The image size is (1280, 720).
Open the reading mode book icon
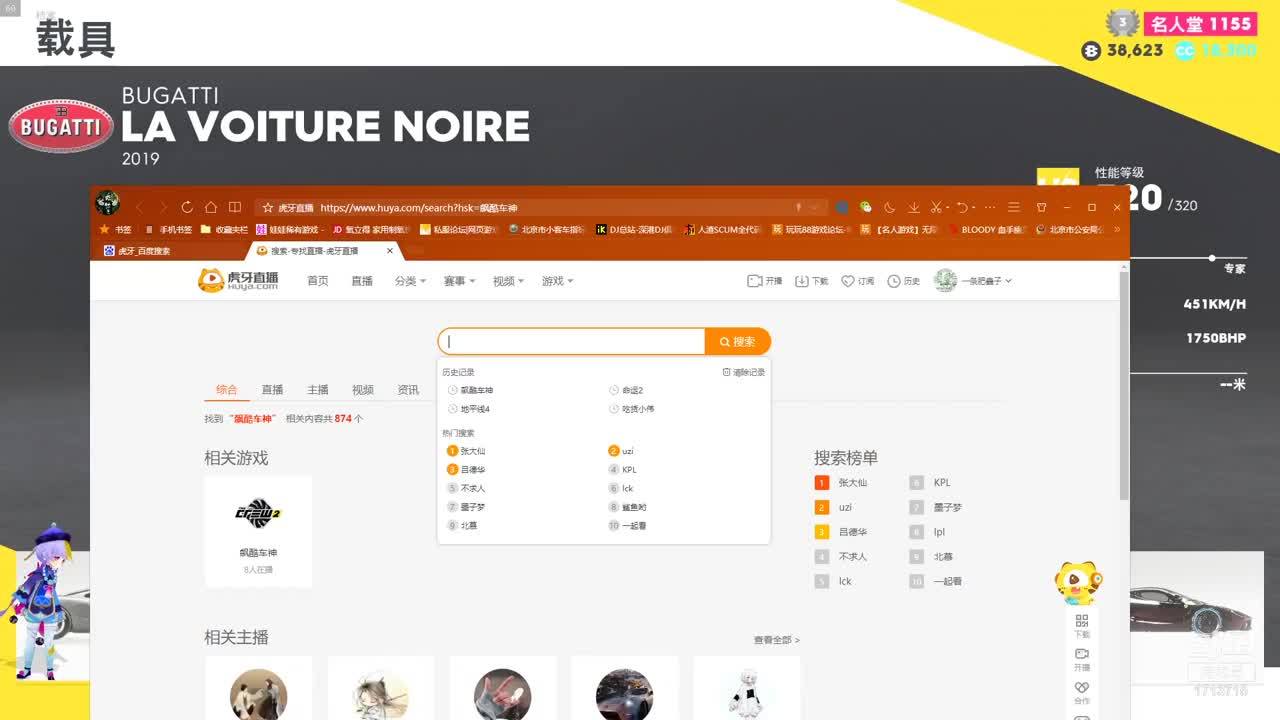(x=235, y=207)
